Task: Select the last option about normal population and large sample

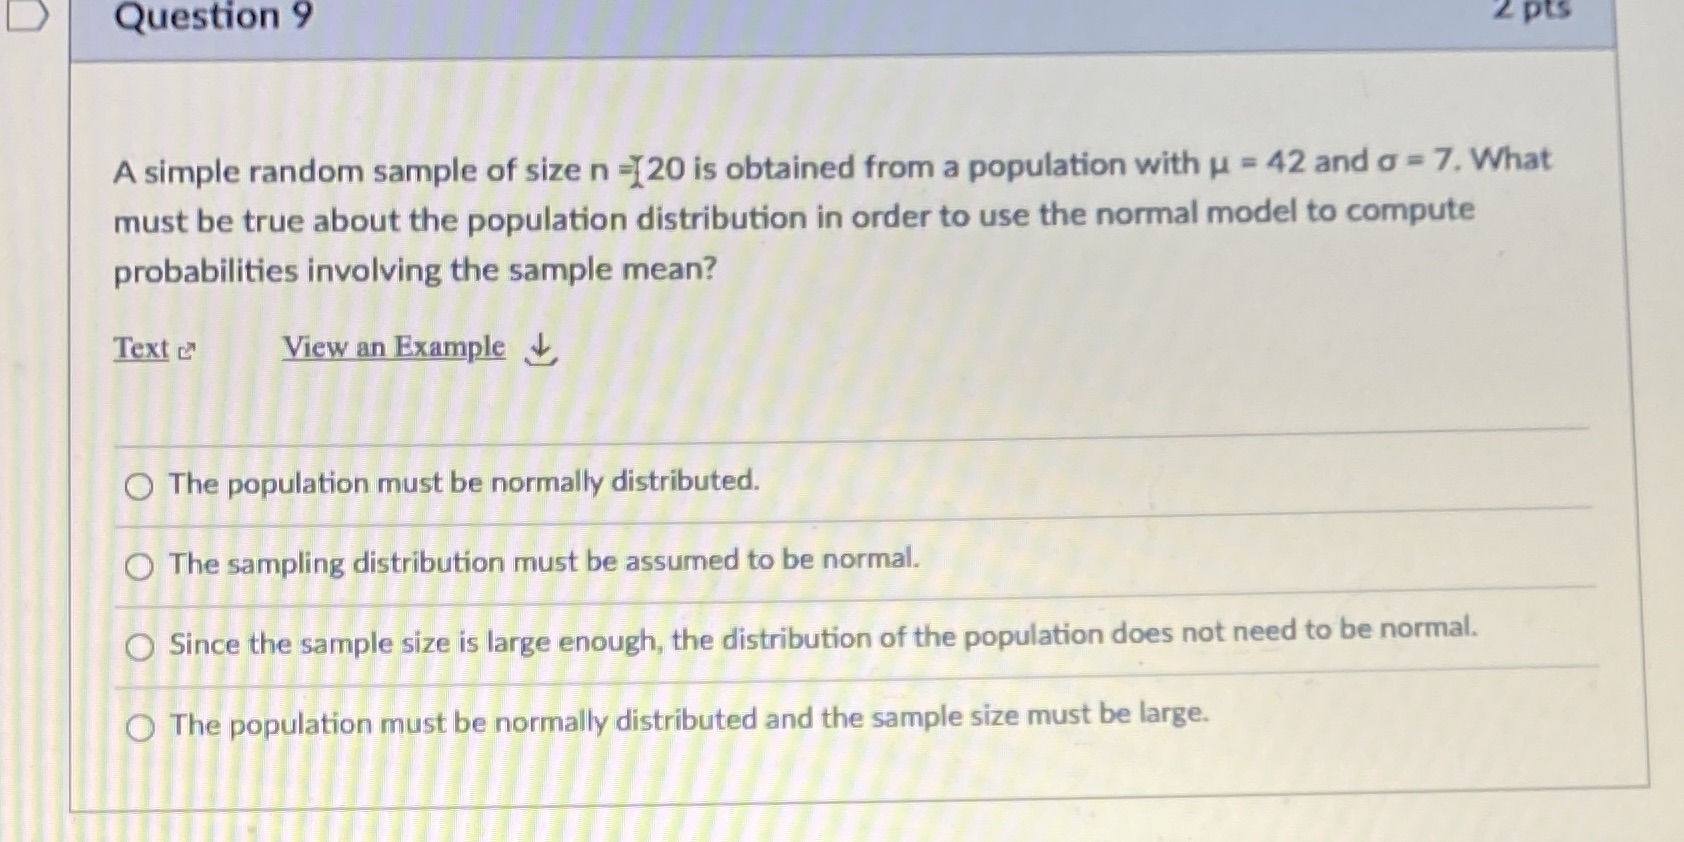Action: tap(139, 725)
